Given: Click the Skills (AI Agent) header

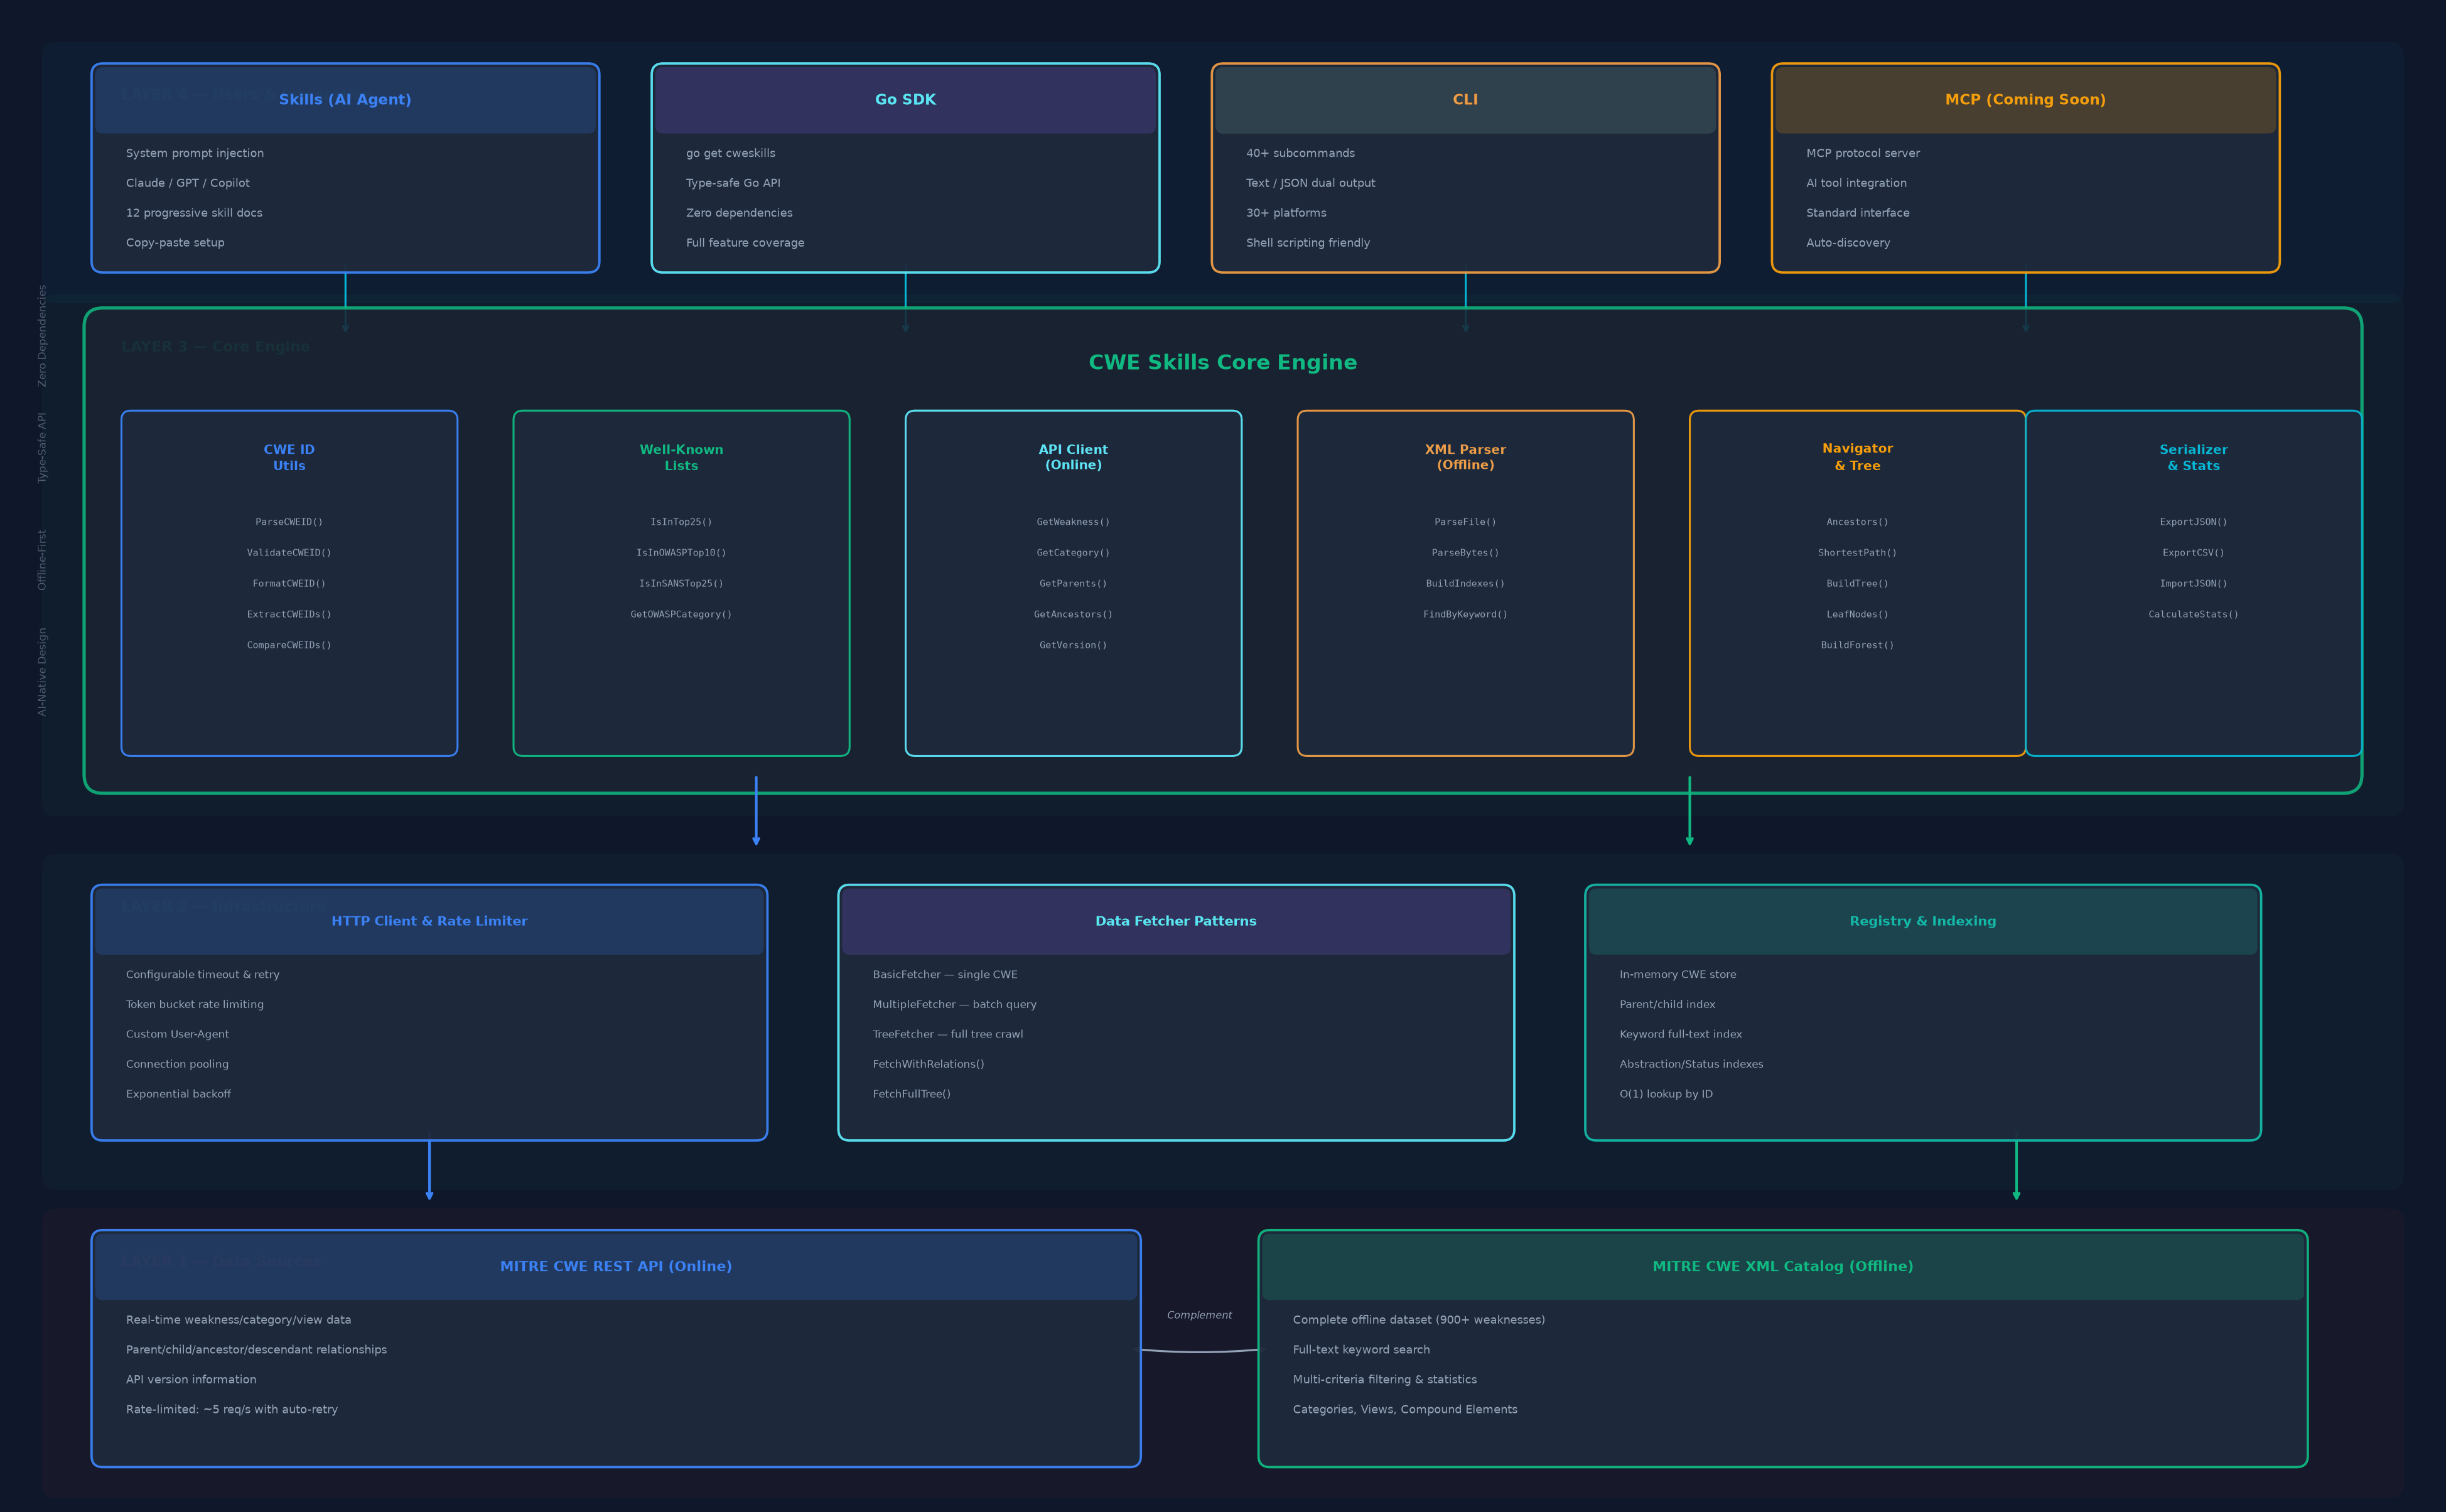Looking at the screenshot, I should click(x=345, y=100).
